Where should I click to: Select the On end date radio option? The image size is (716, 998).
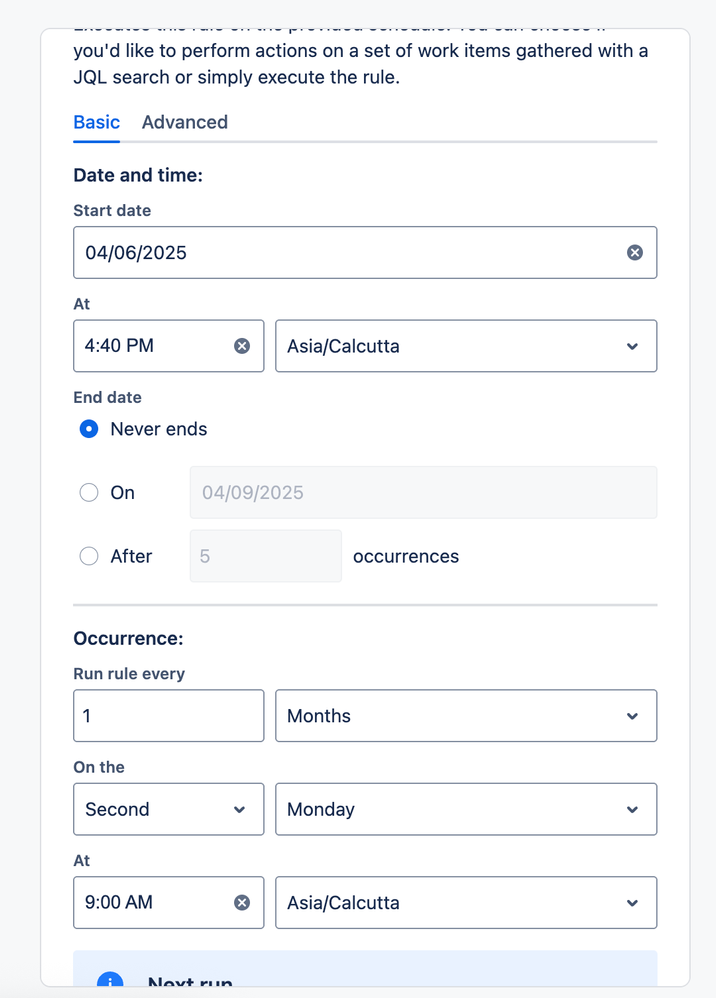coord(89,493)
